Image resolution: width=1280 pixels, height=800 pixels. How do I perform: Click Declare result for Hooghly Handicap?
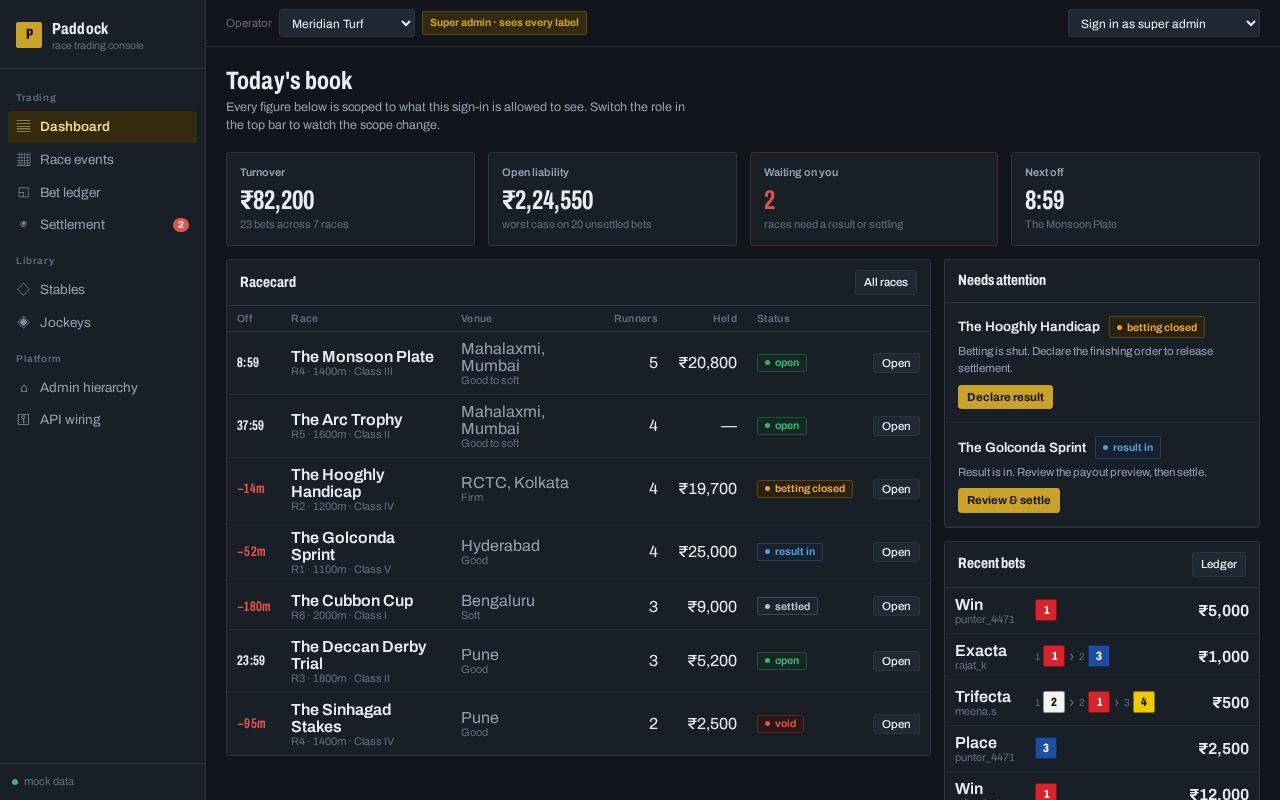(x=1005, y=397)
